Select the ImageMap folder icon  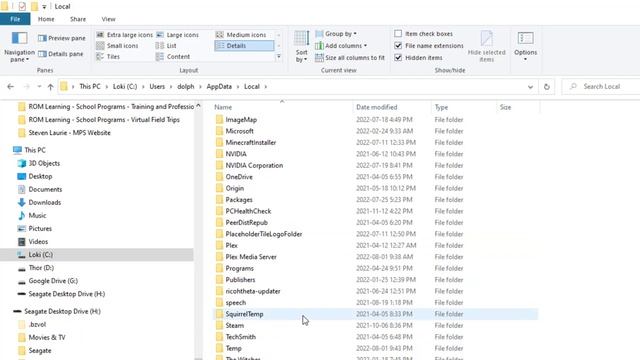tap(219, 120)
